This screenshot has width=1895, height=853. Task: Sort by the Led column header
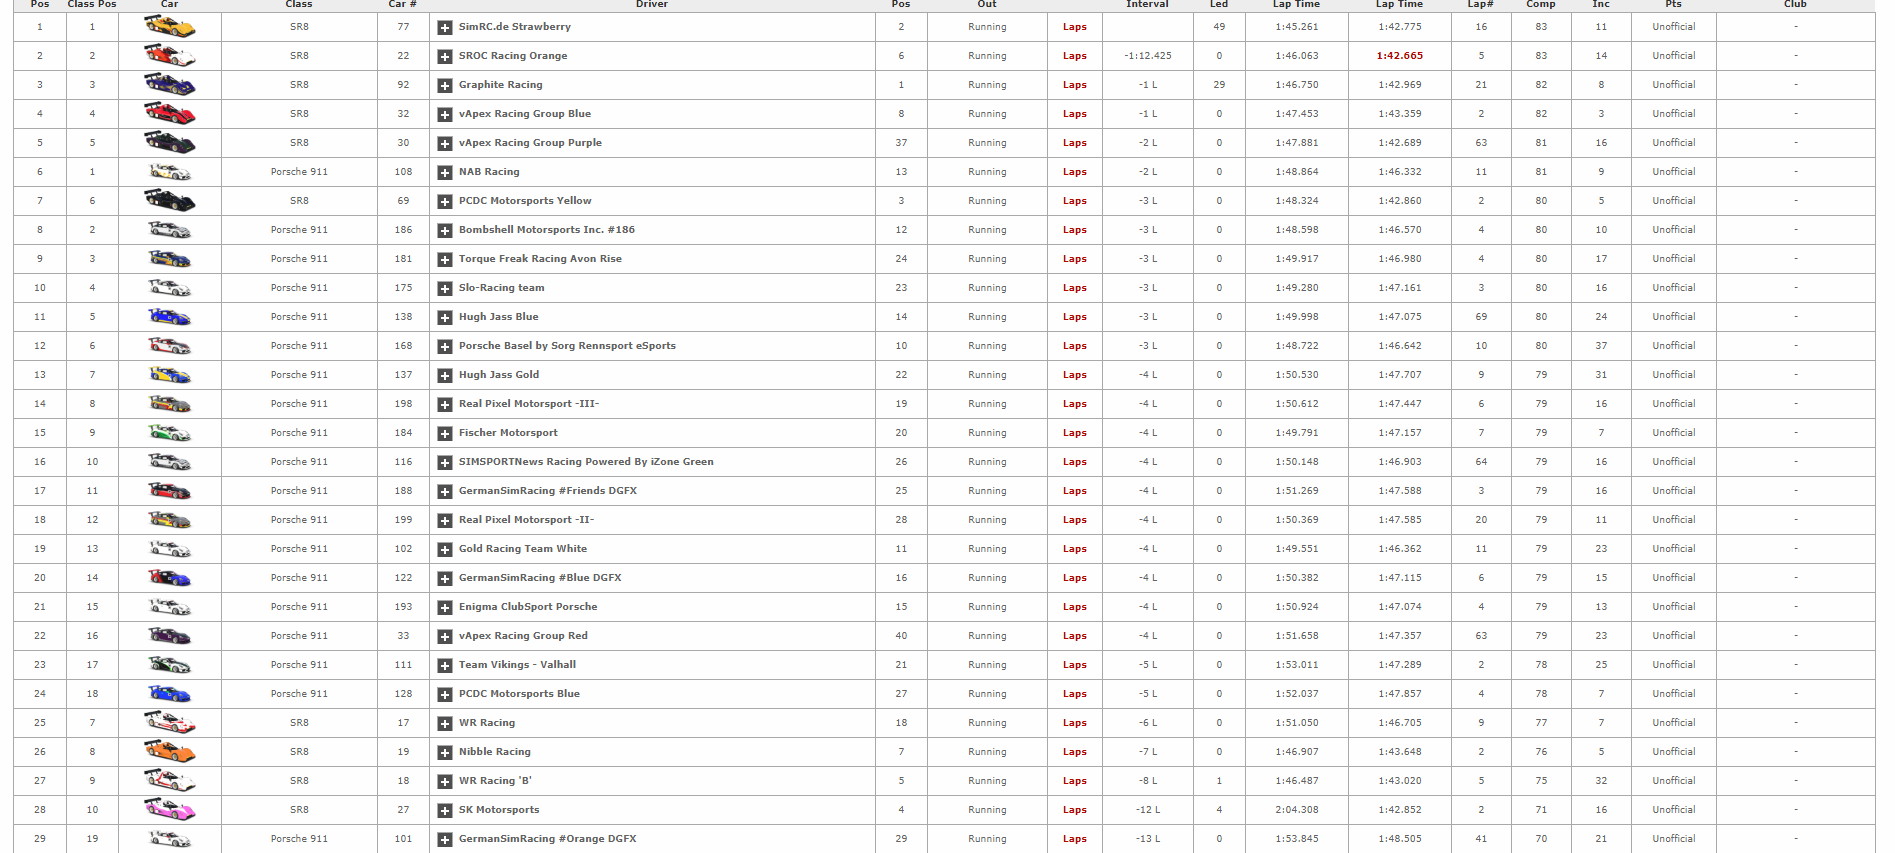coord(1219,4)
